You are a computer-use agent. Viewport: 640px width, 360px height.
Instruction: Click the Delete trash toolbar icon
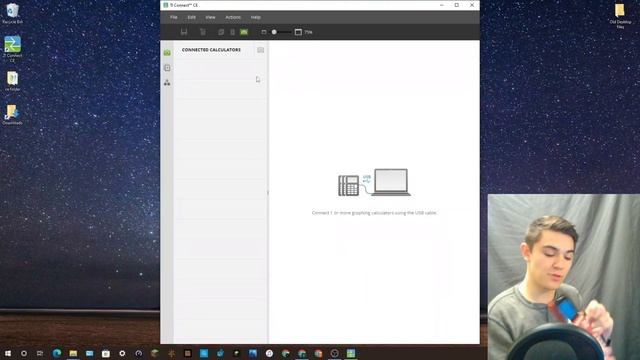point(203,32)
